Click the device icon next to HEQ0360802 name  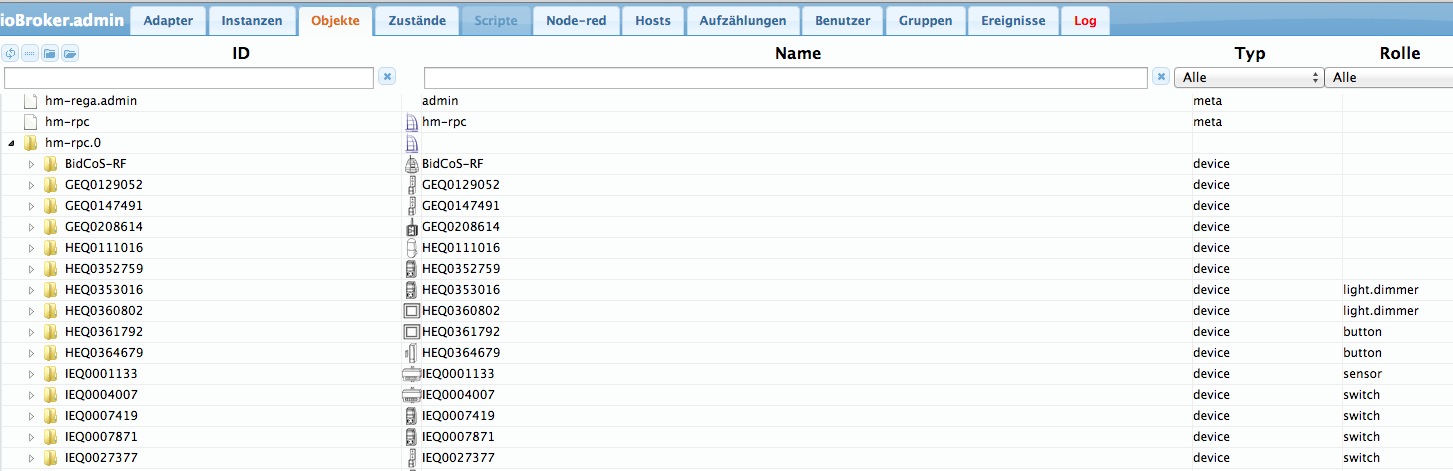point(411,311)
